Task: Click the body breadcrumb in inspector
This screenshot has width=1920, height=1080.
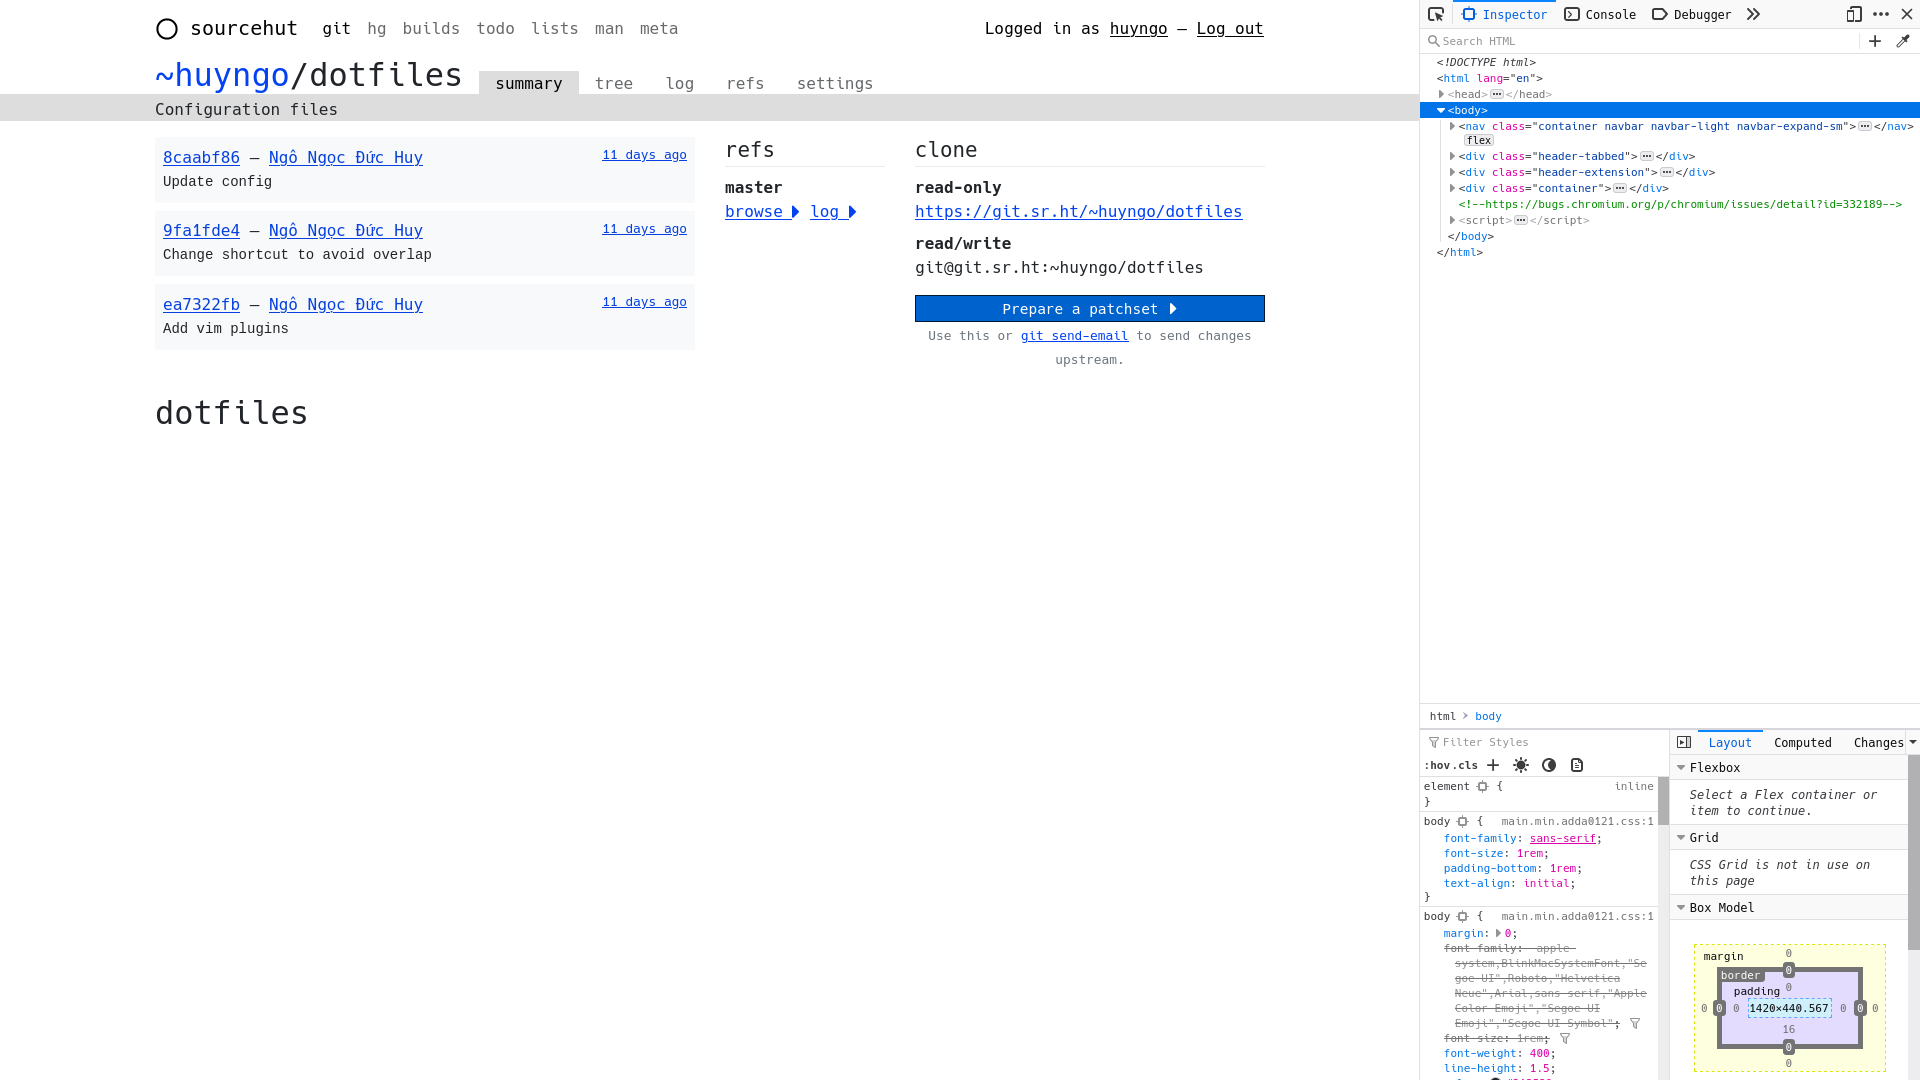Action: coord(1488,717)
